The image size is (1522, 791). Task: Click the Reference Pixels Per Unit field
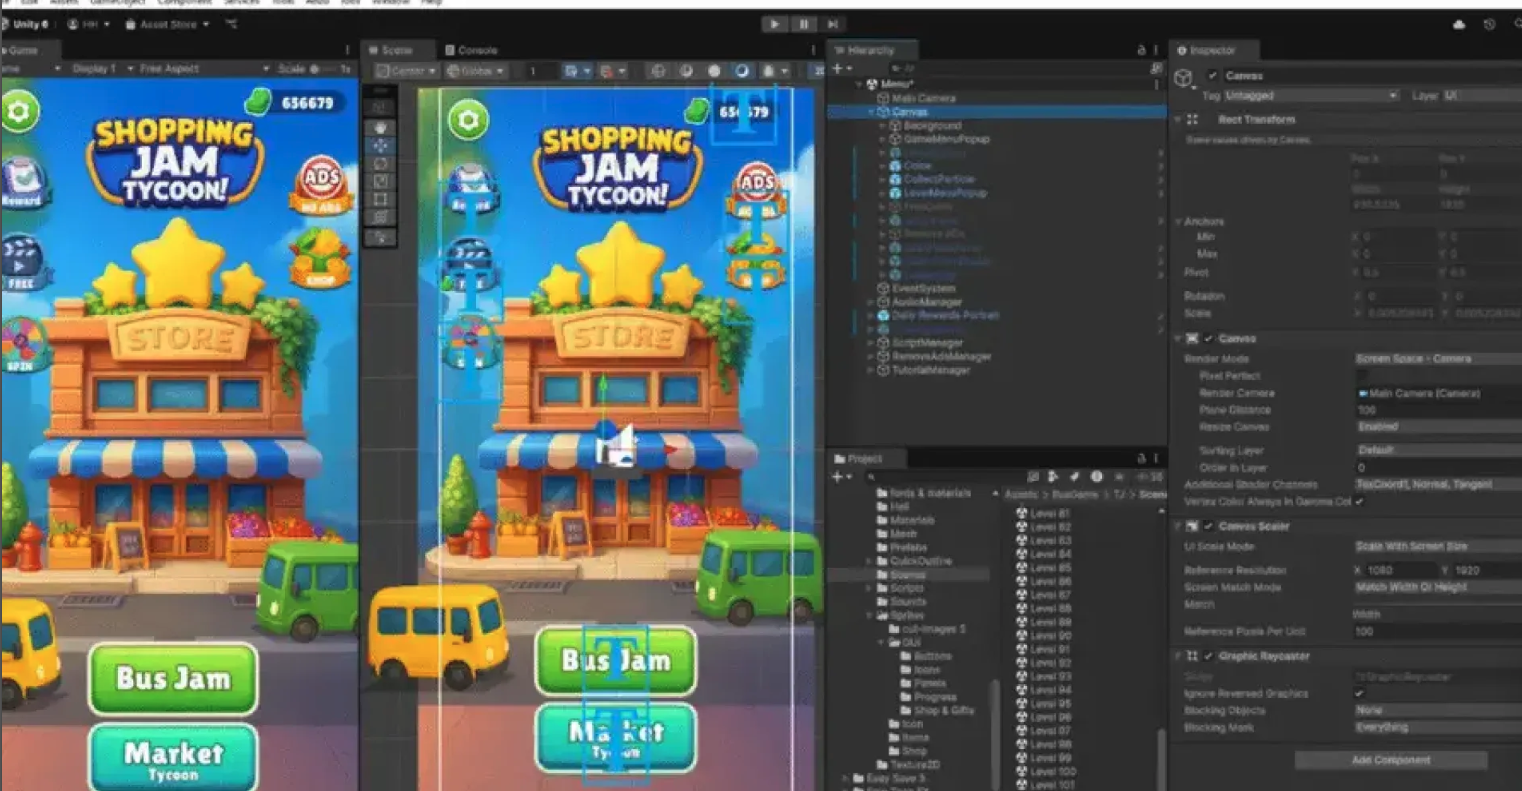pos(1437,631)
